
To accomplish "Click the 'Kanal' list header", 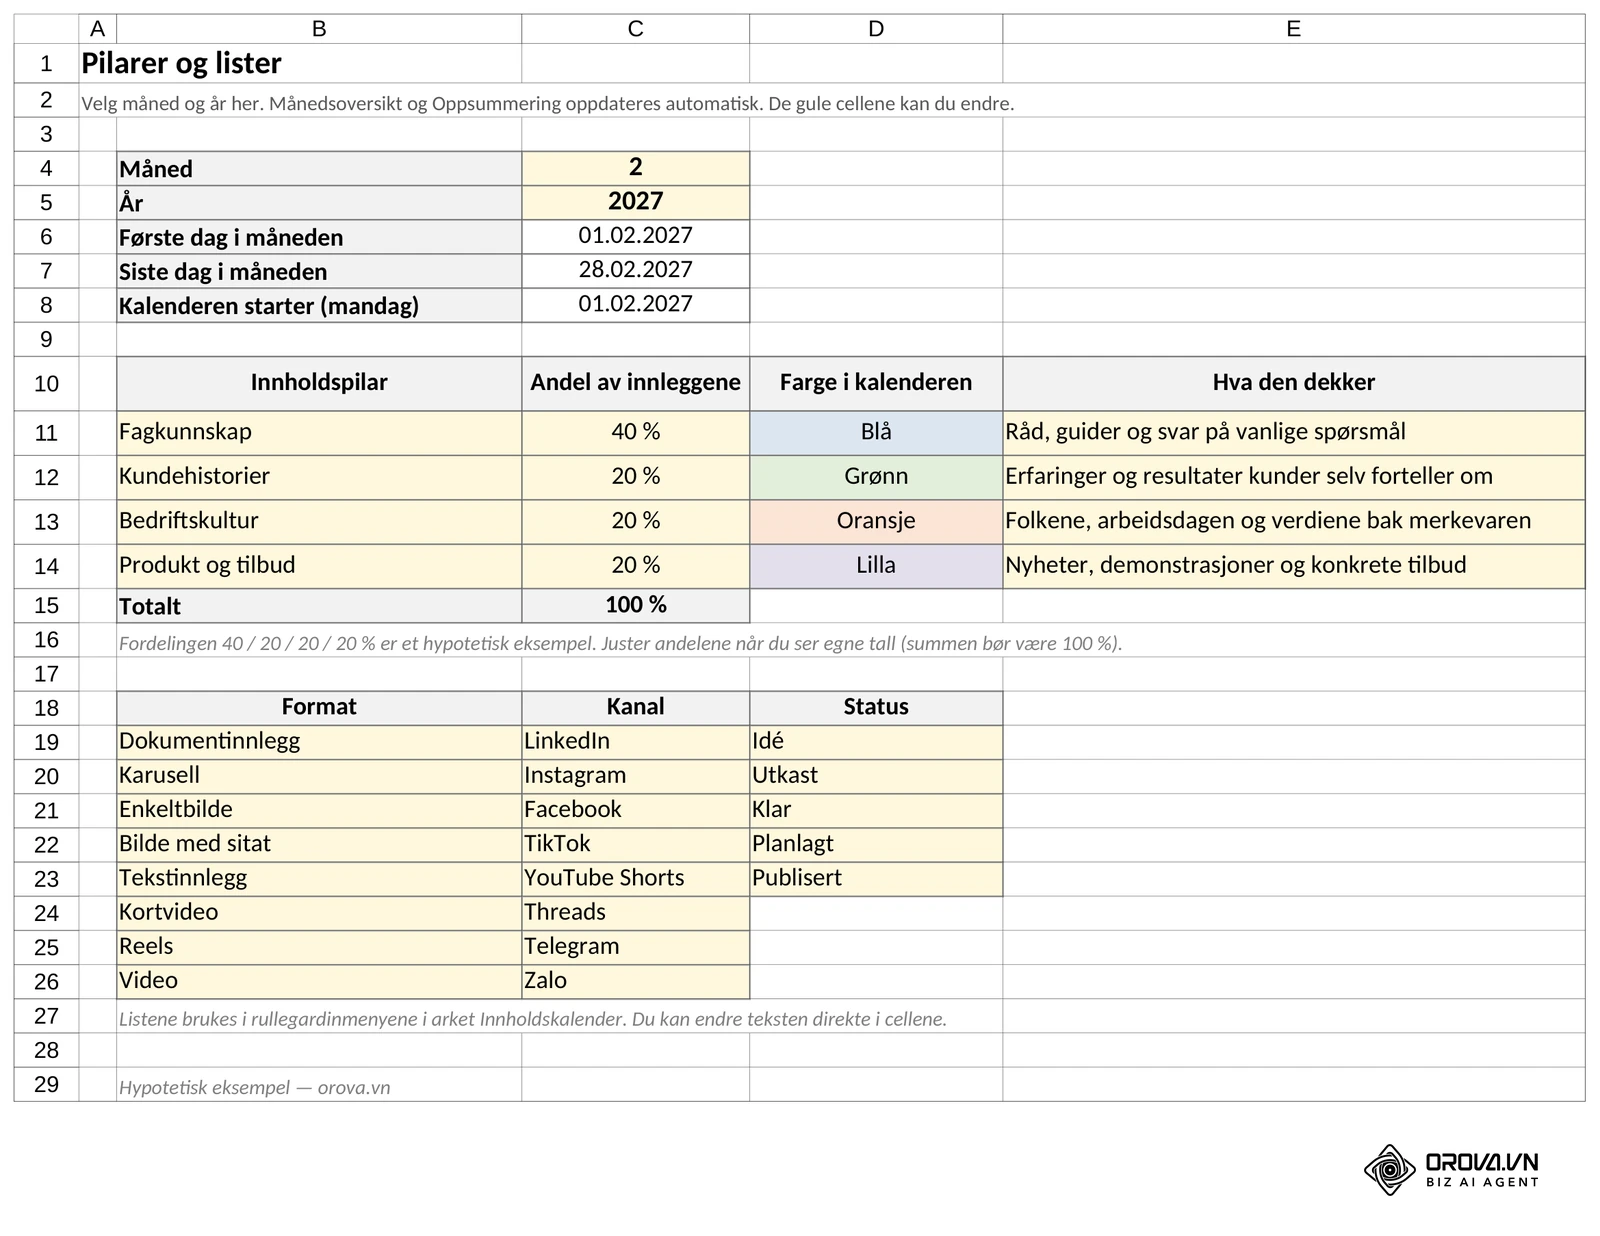I will click(635, 708).
